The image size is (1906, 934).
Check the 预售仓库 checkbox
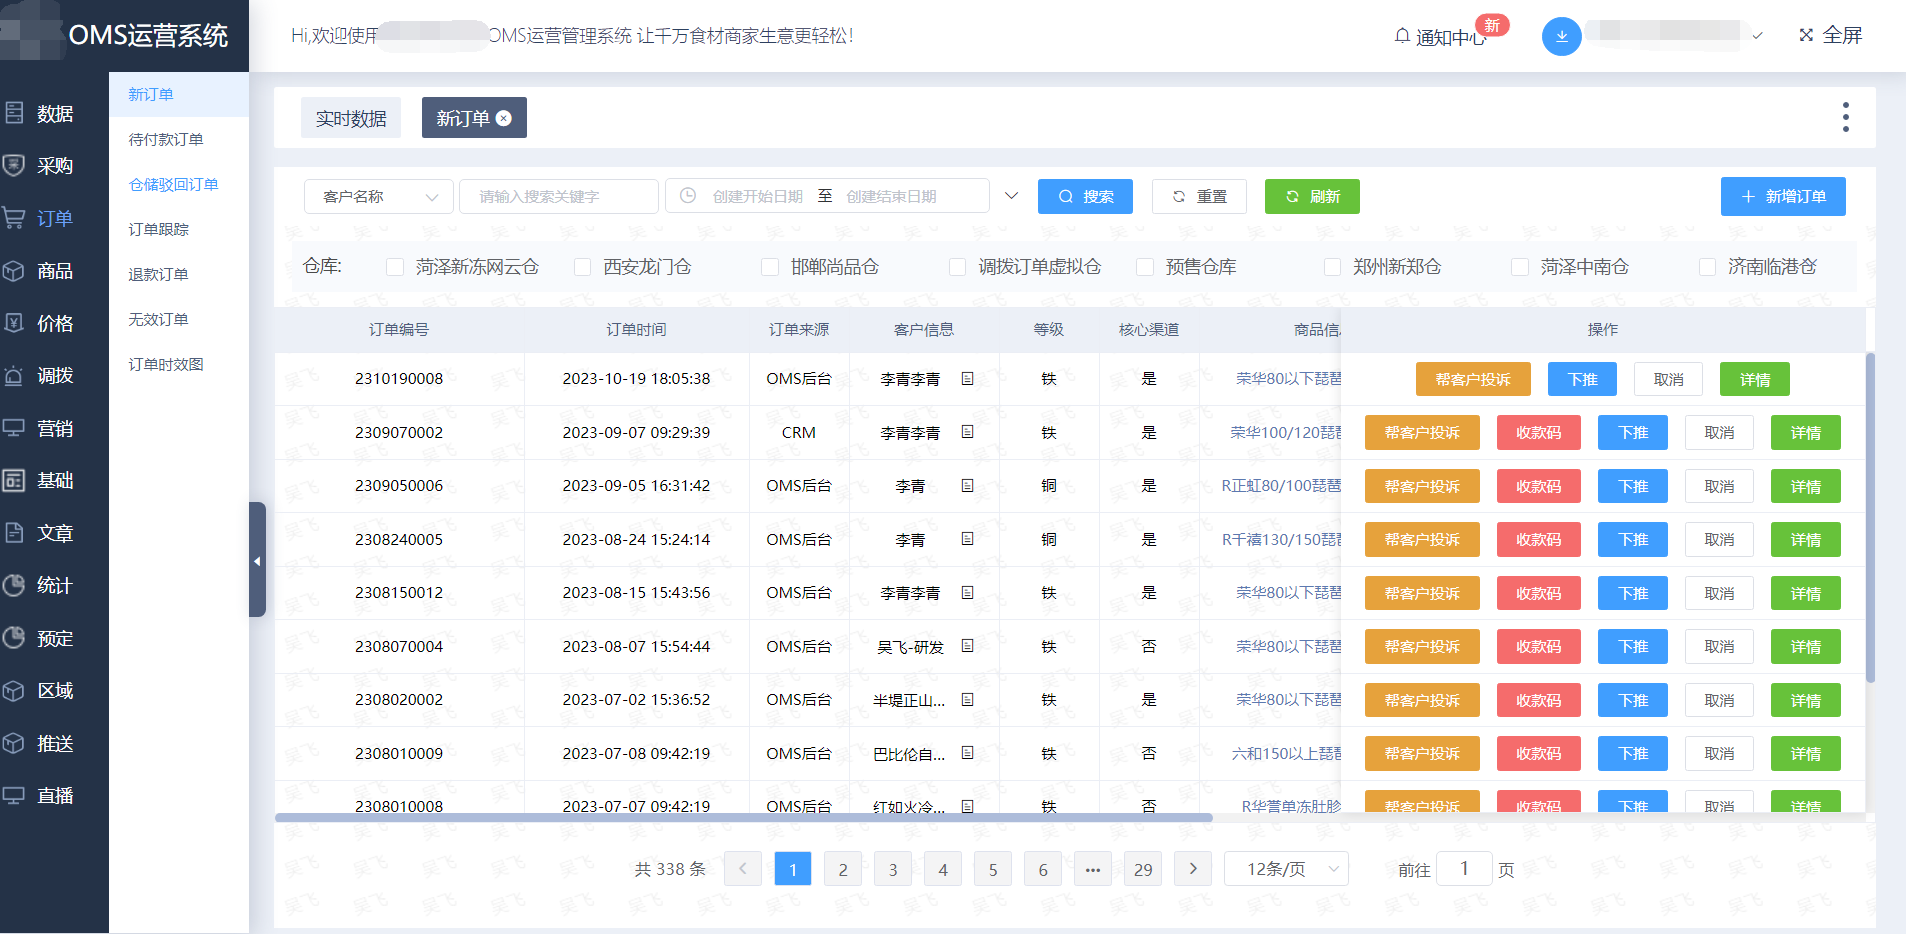coord(1145,267)
